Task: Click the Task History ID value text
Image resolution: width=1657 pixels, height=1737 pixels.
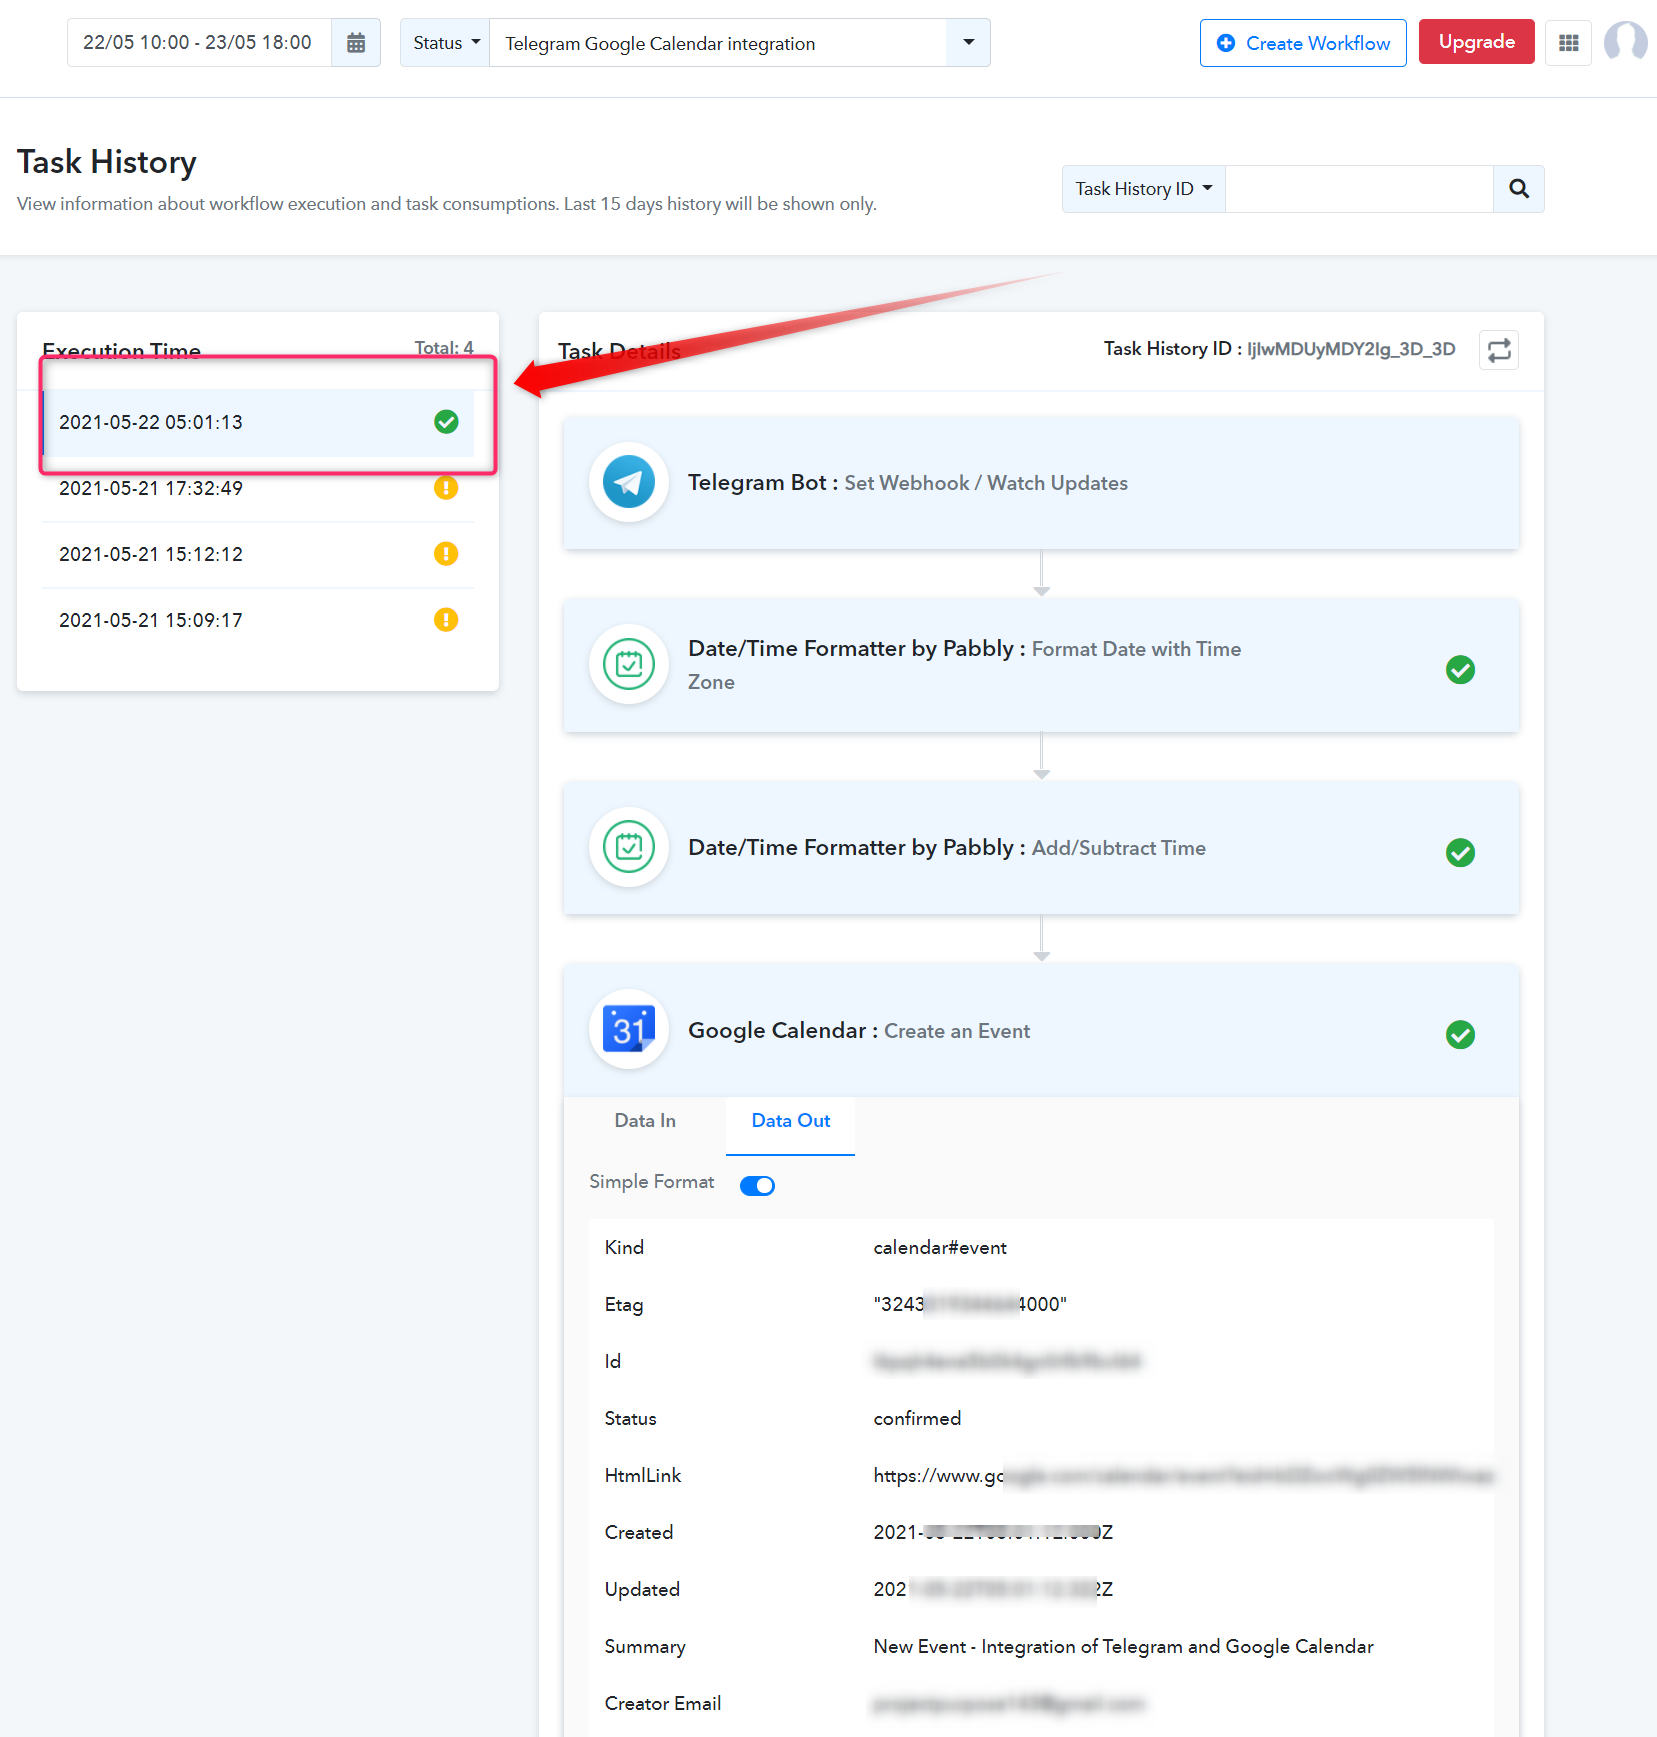Action: click(1351, 349)
